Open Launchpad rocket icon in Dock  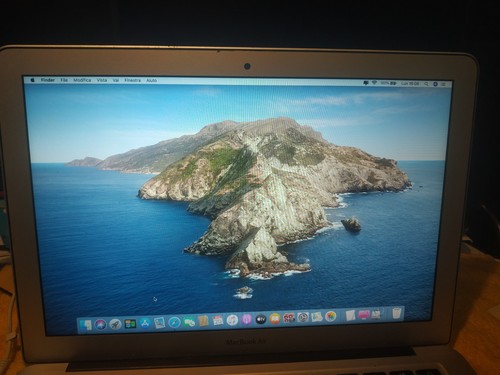115,324
